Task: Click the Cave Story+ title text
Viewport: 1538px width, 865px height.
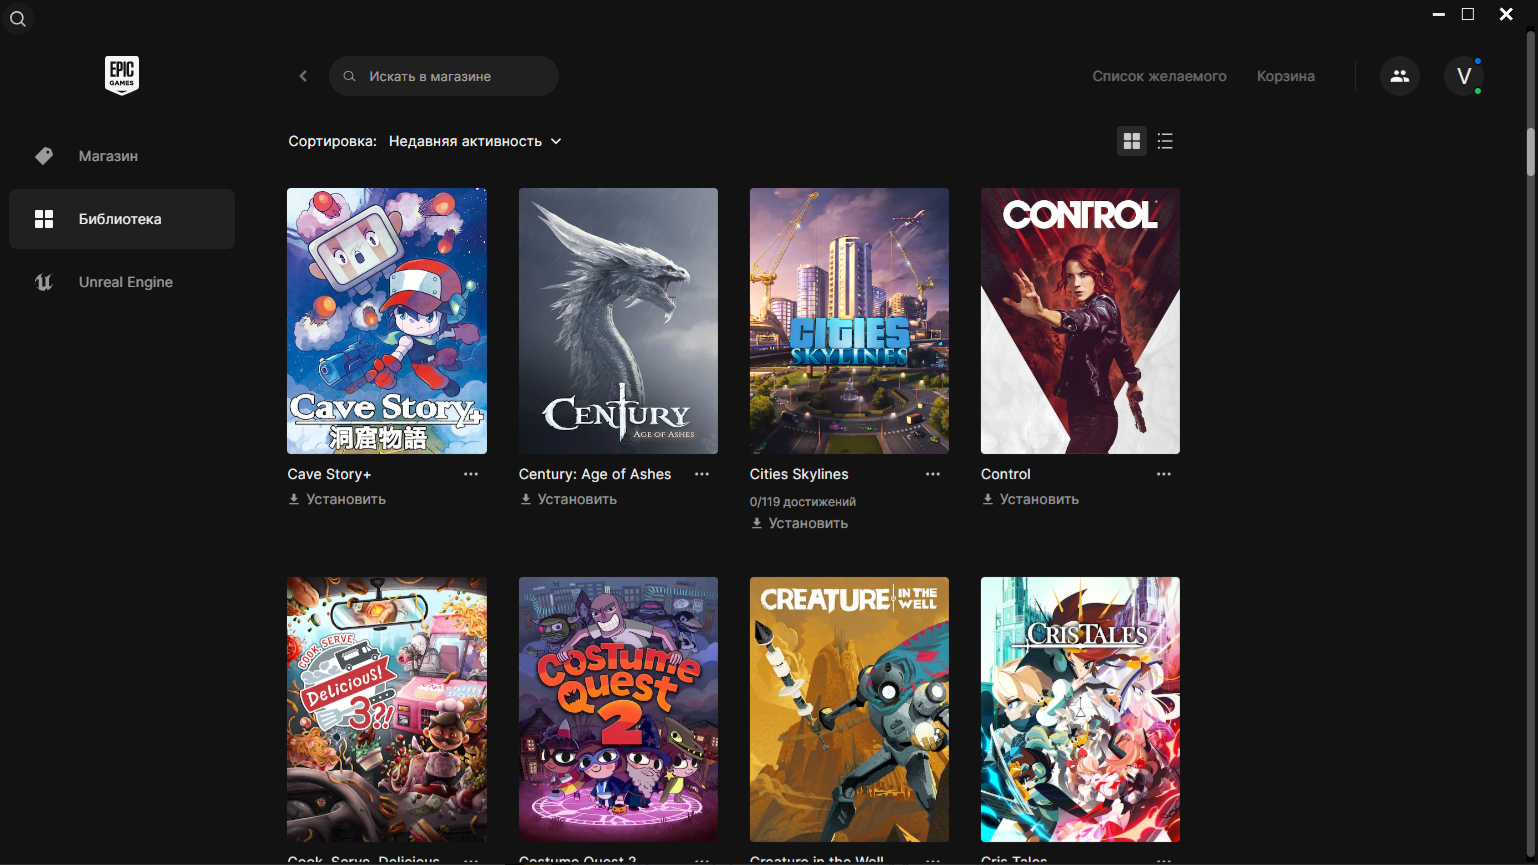Action: (x=329, y=474)
